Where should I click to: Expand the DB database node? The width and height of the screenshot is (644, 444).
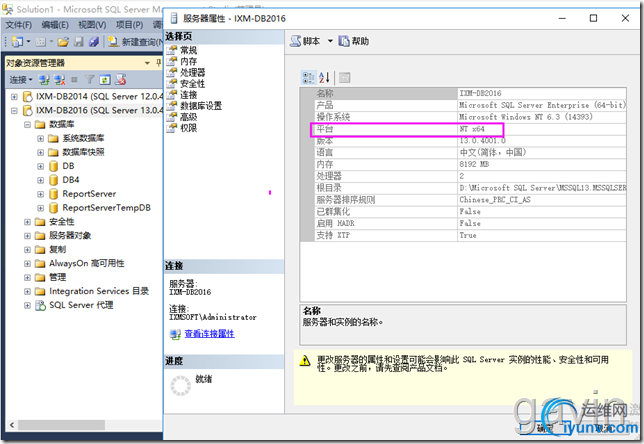click(41, 166)
